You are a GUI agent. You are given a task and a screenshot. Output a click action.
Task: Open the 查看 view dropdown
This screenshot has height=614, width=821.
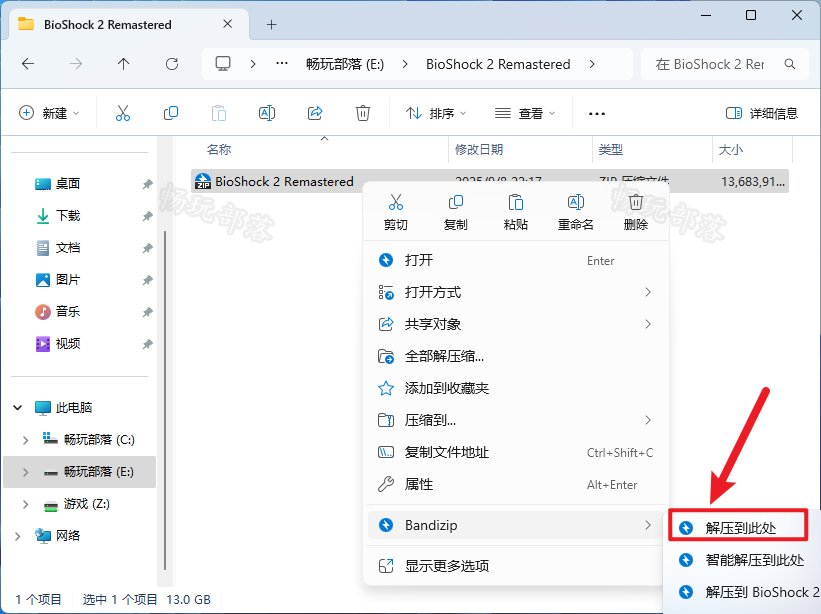coord(525,114)
